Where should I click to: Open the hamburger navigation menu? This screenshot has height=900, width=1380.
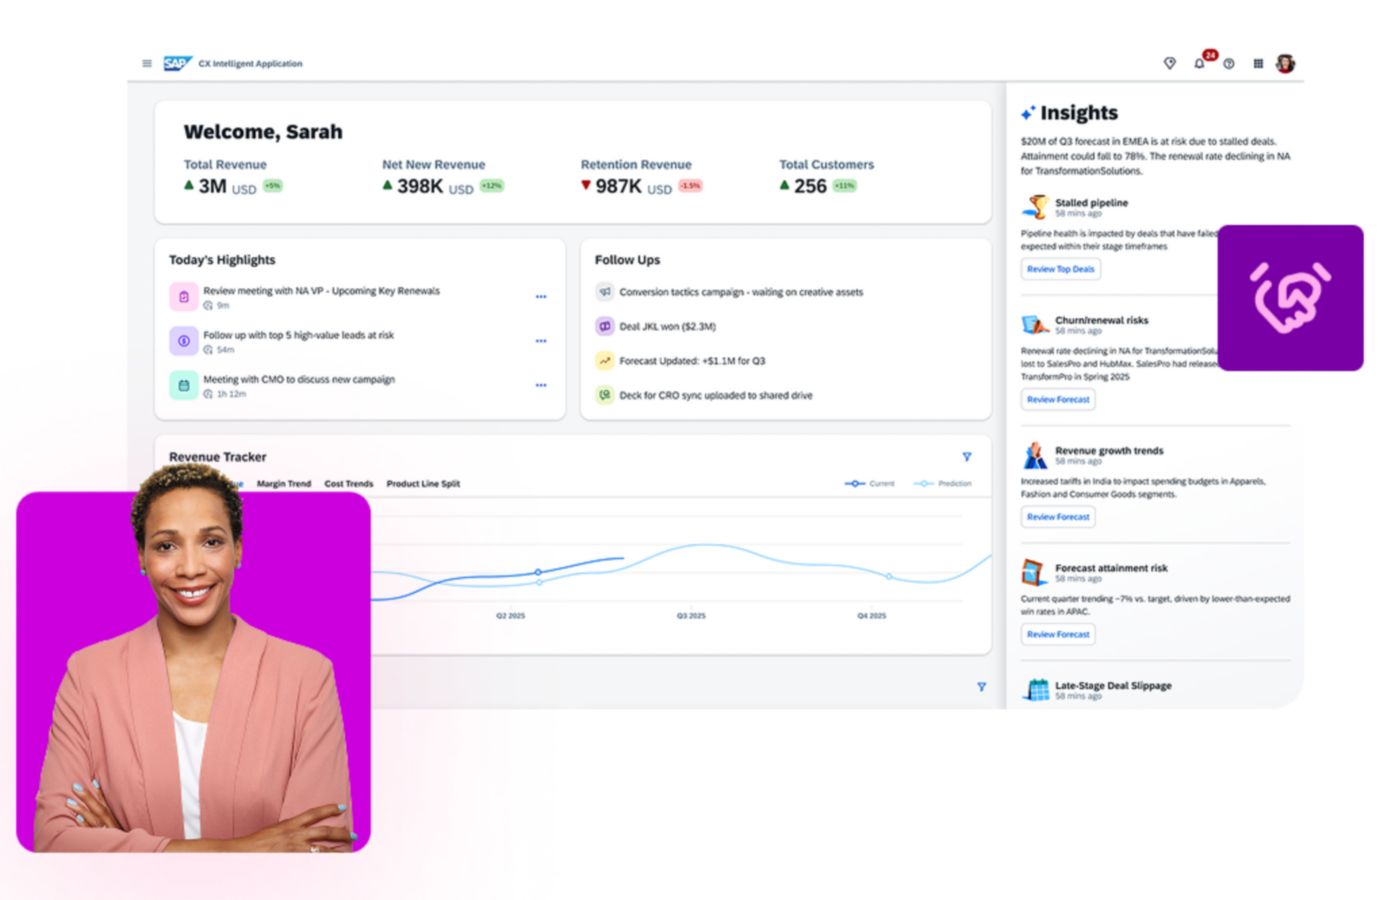pyautogui.click(x=147, y=63)
